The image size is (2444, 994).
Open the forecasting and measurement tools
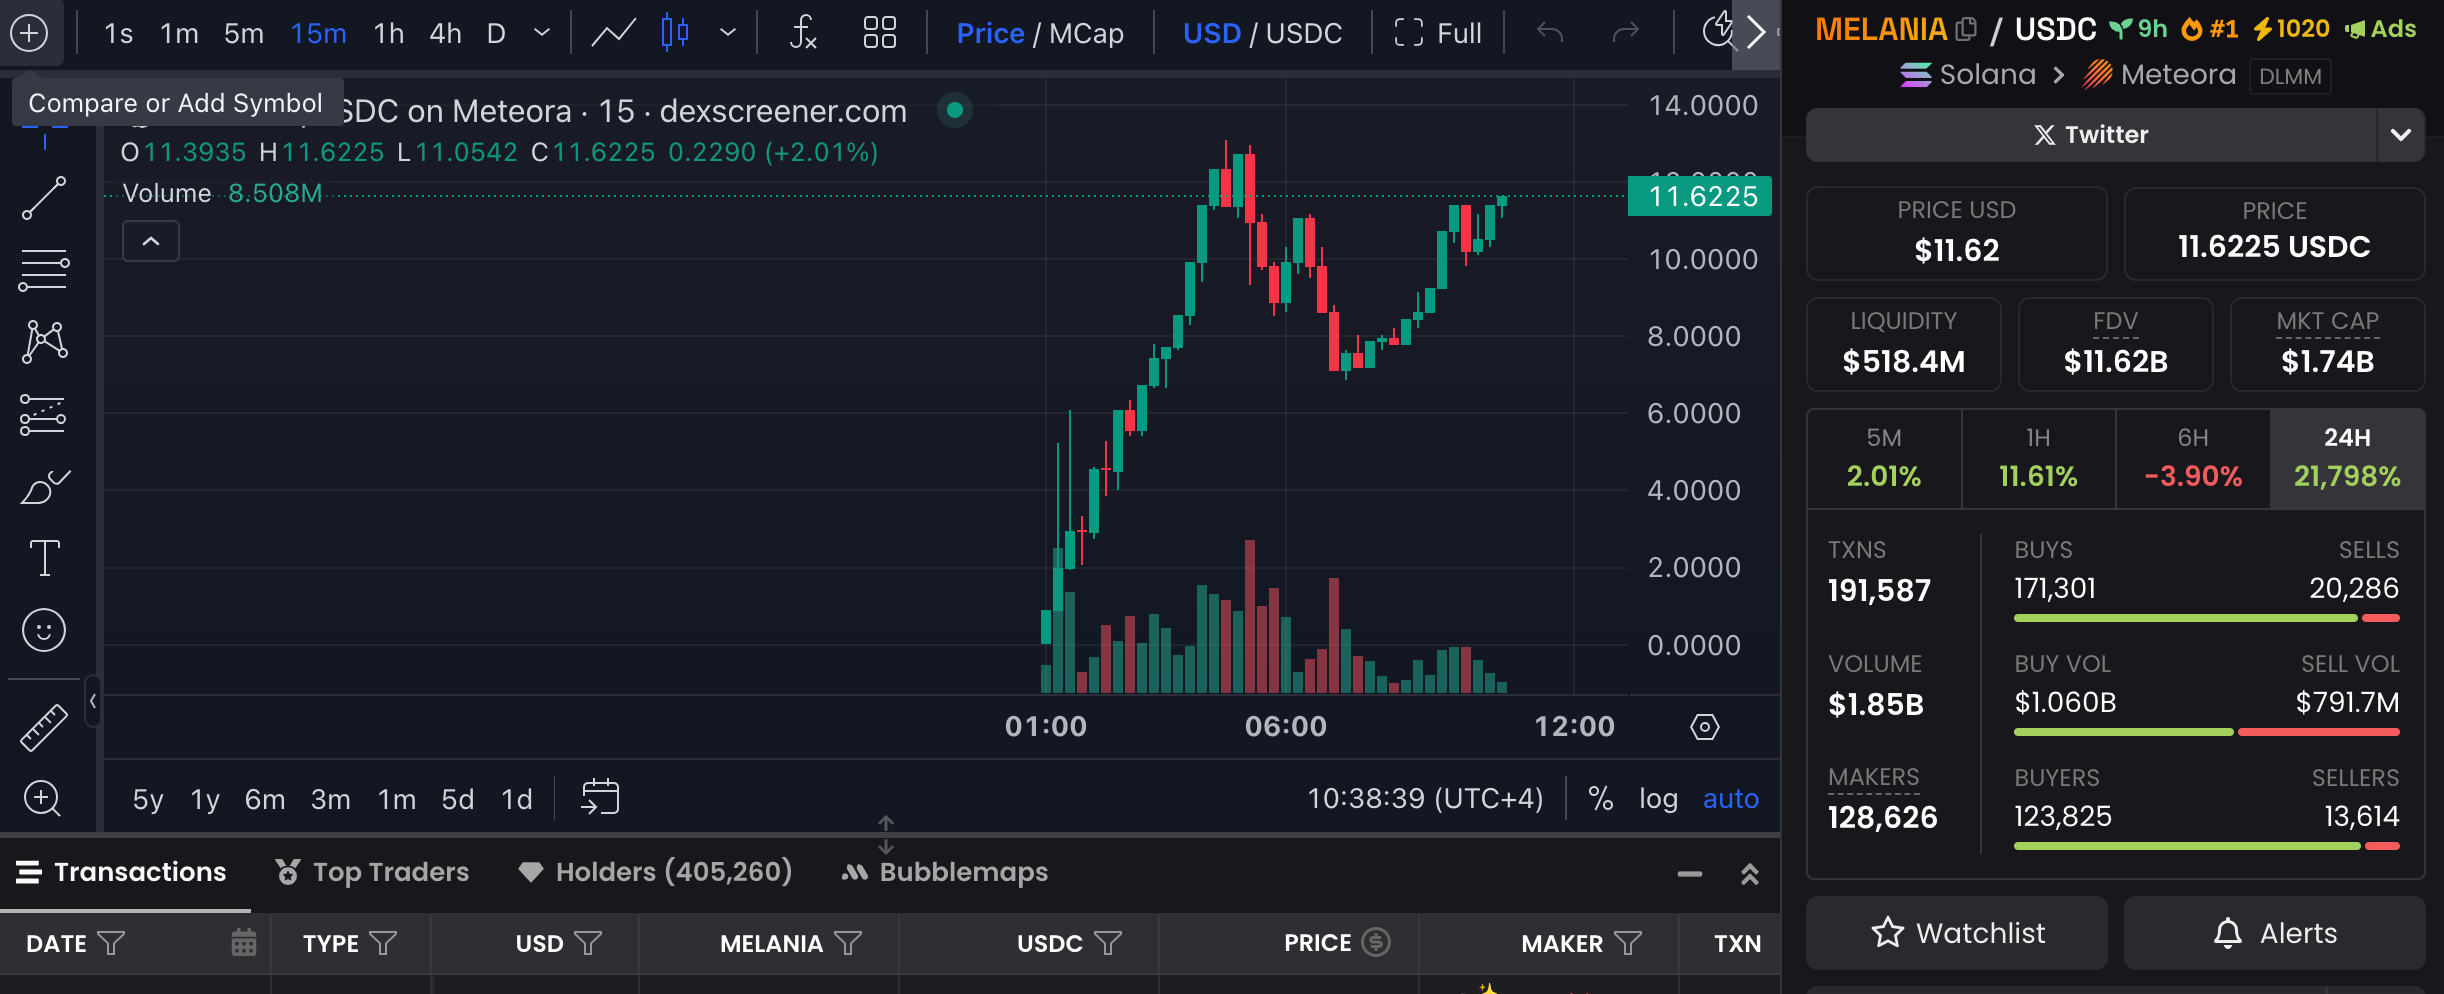pos(44,415)
